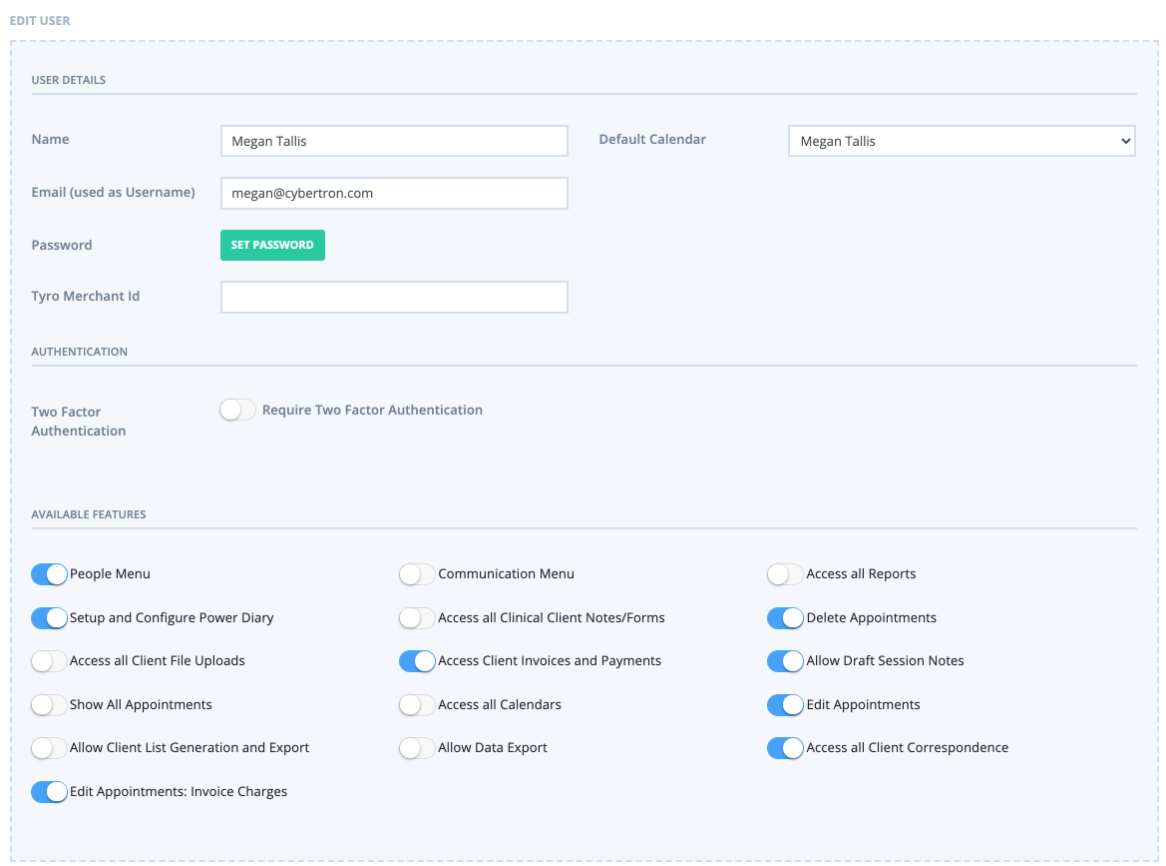Turn on Communication Menu toggle
This screenshot has height=866, width=1166.
tap(417, 574)
